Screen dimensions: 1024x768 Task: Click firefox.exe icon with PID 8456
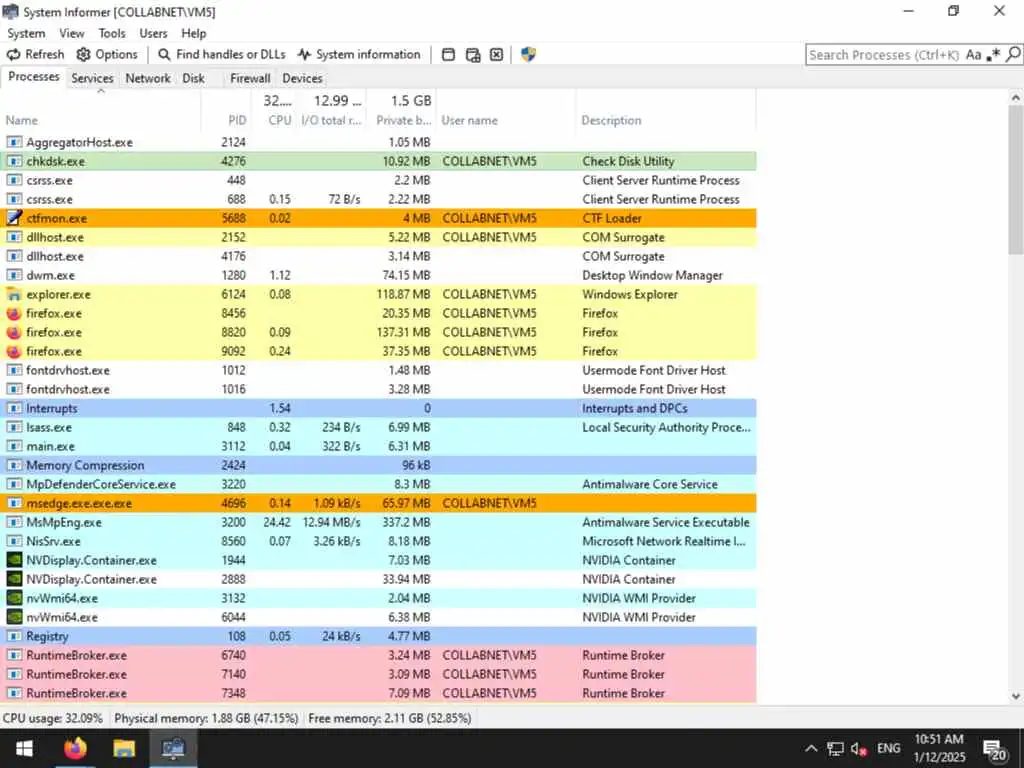coord(14,313)
